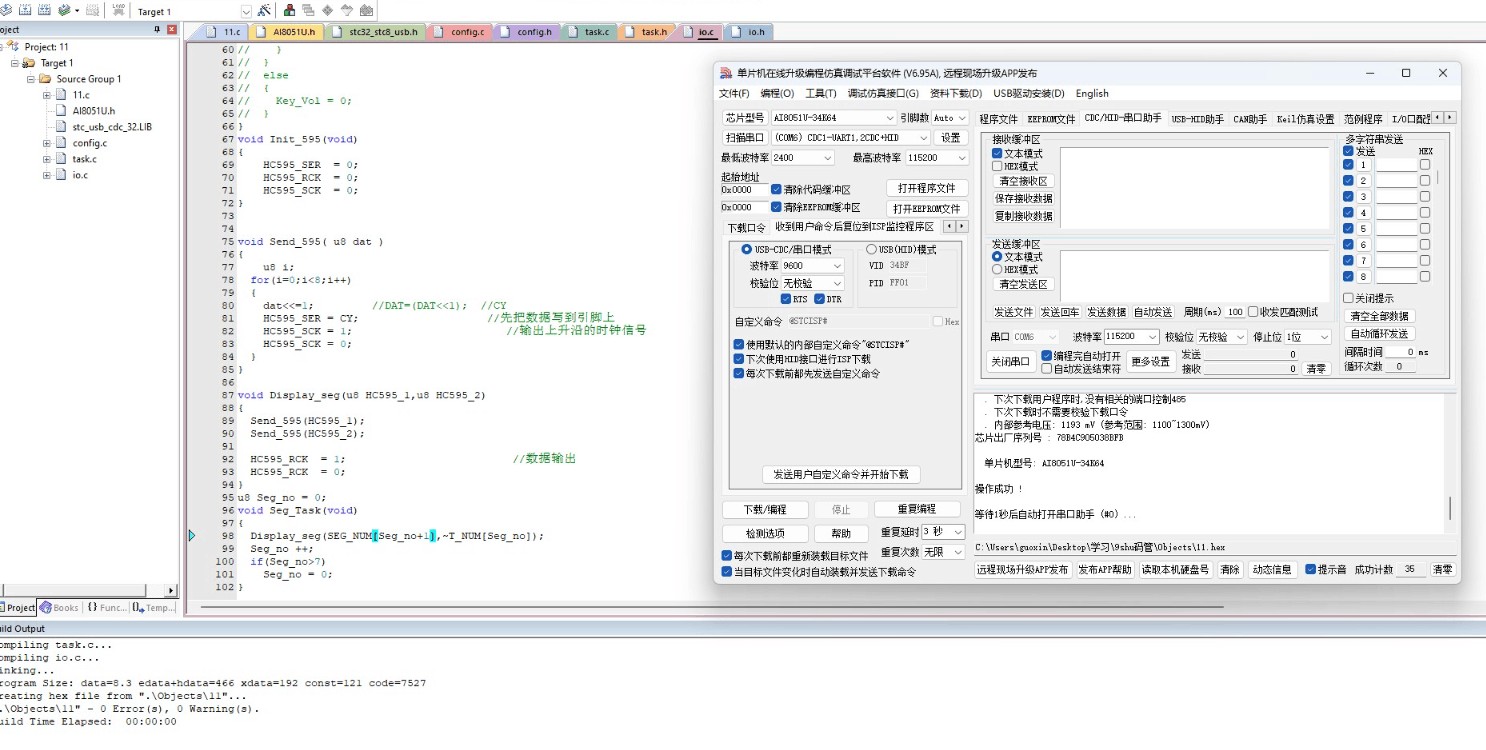
Task: Select HEX模式 radio in the send buffer
Action: coord(997,269)
